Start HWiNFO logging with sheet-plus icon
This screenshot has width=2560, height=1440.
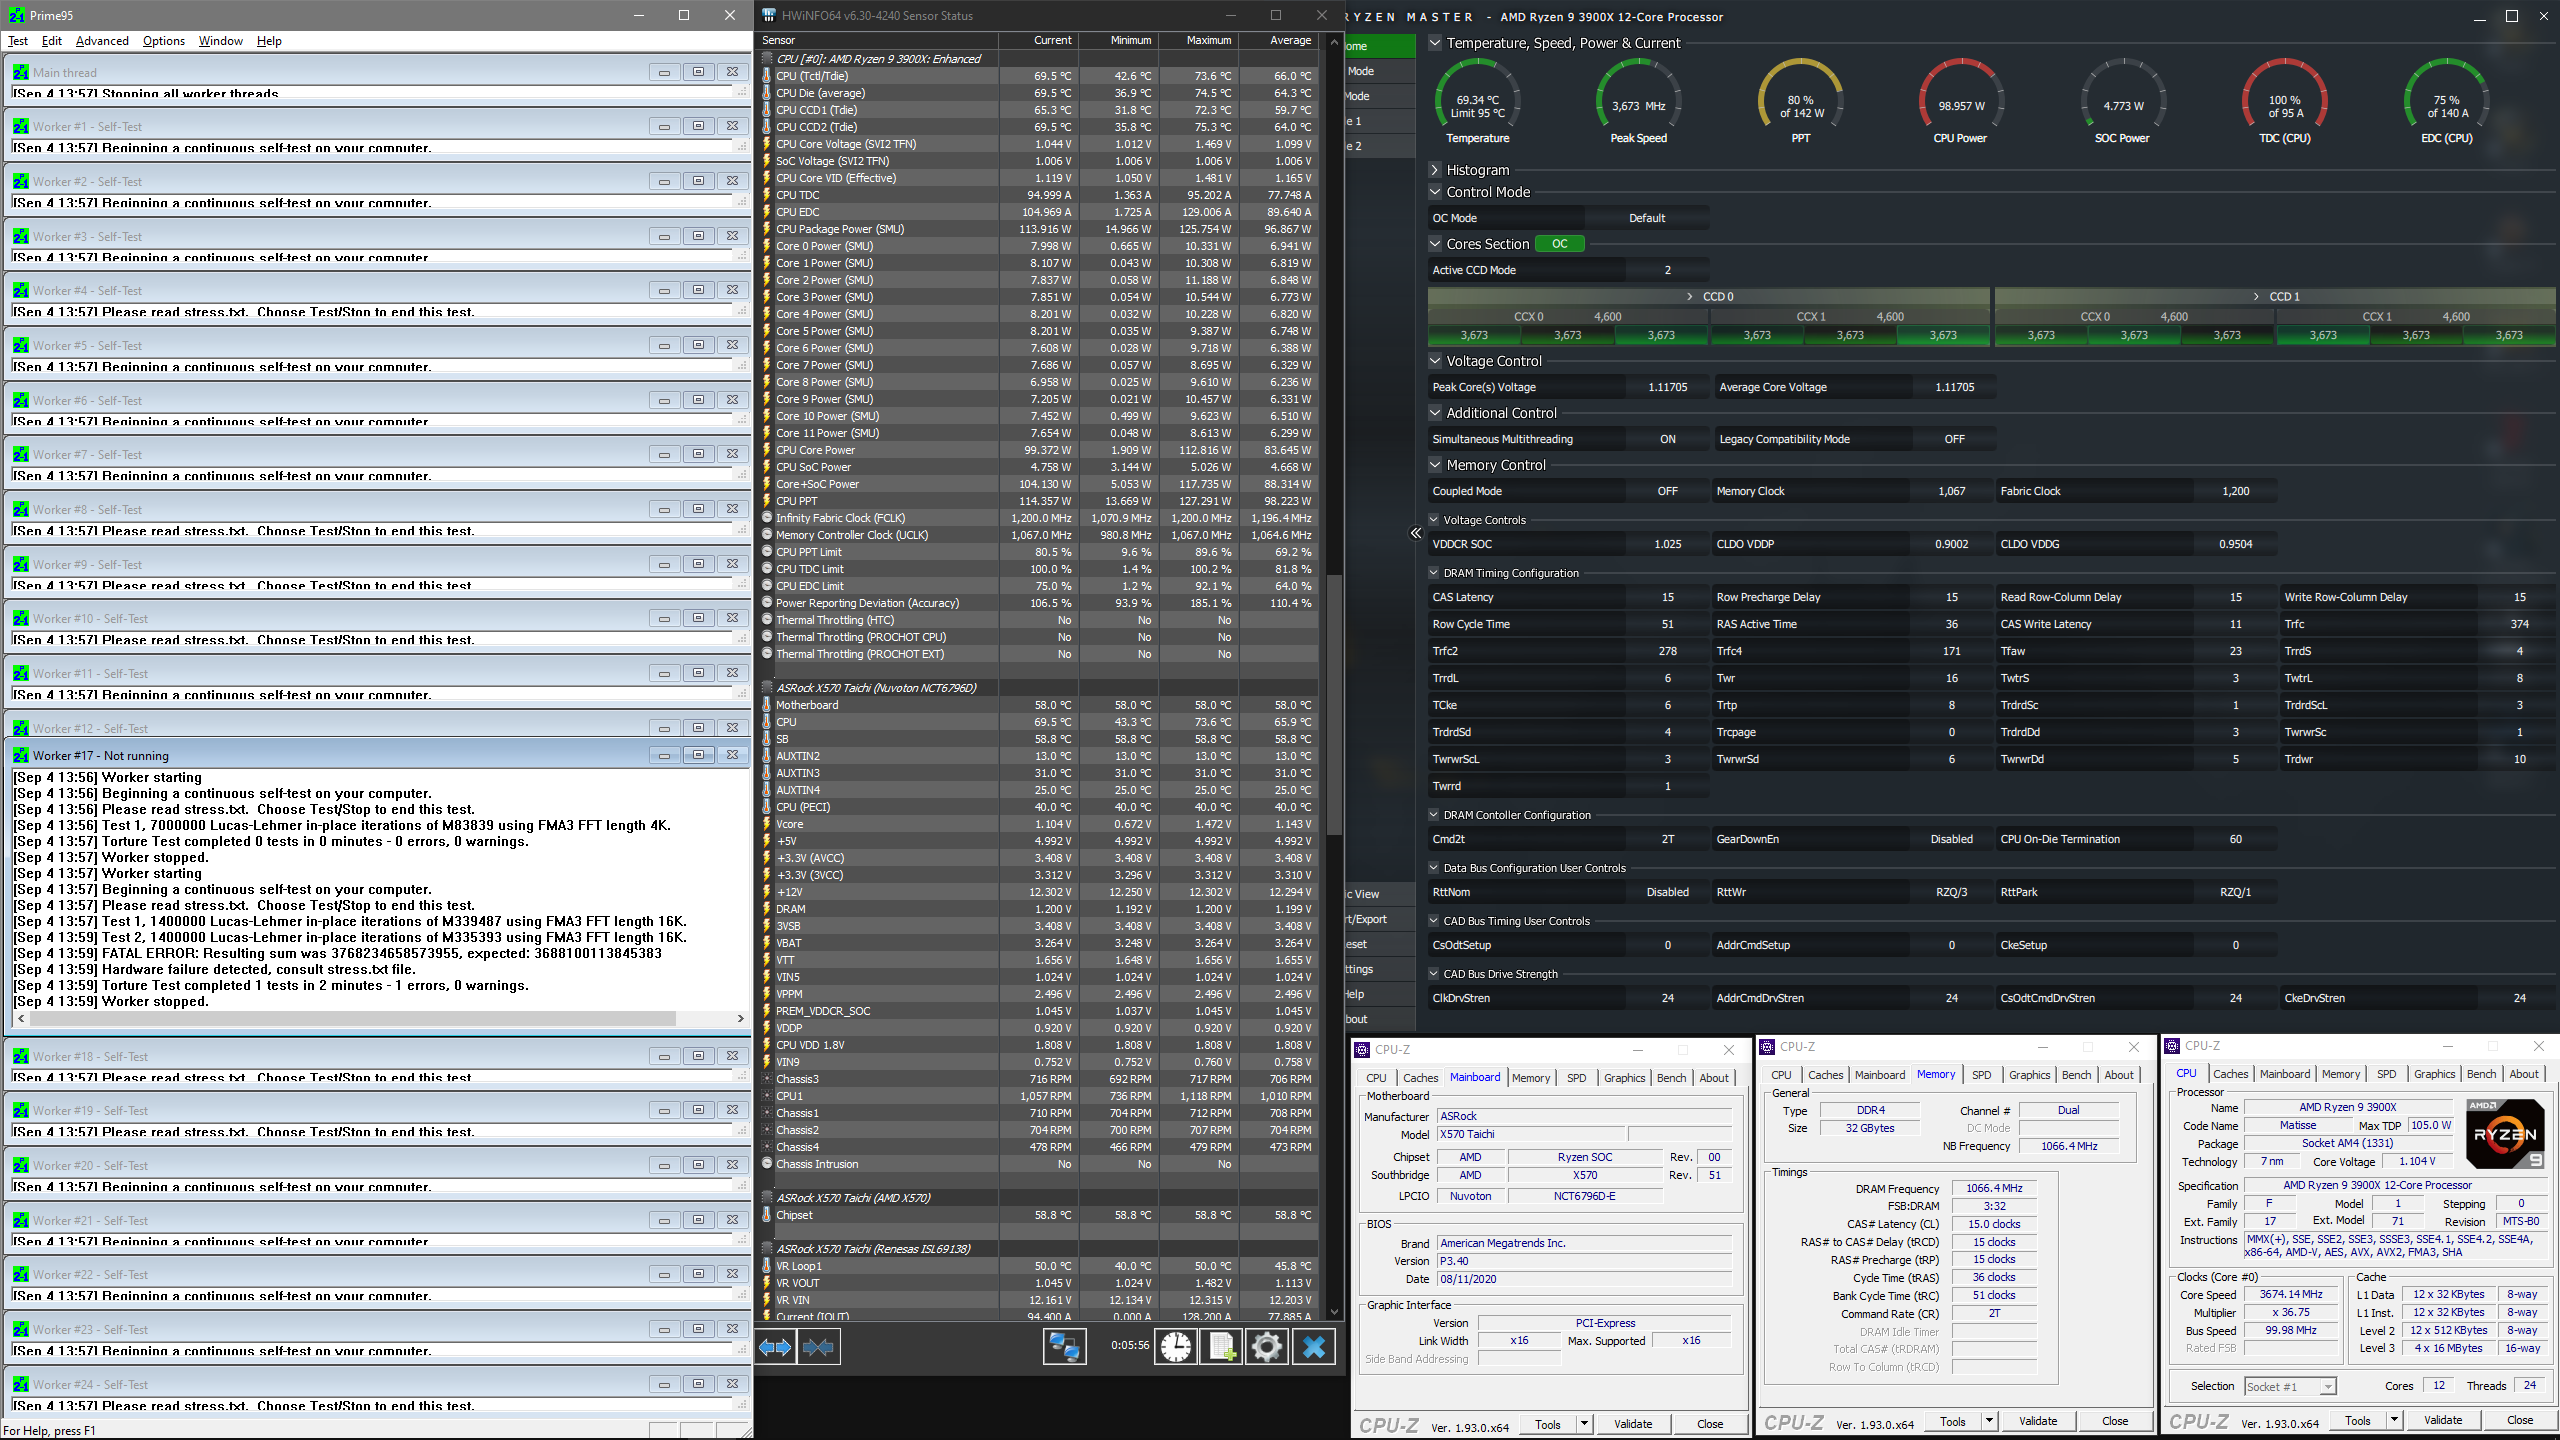(1221, 1347)
